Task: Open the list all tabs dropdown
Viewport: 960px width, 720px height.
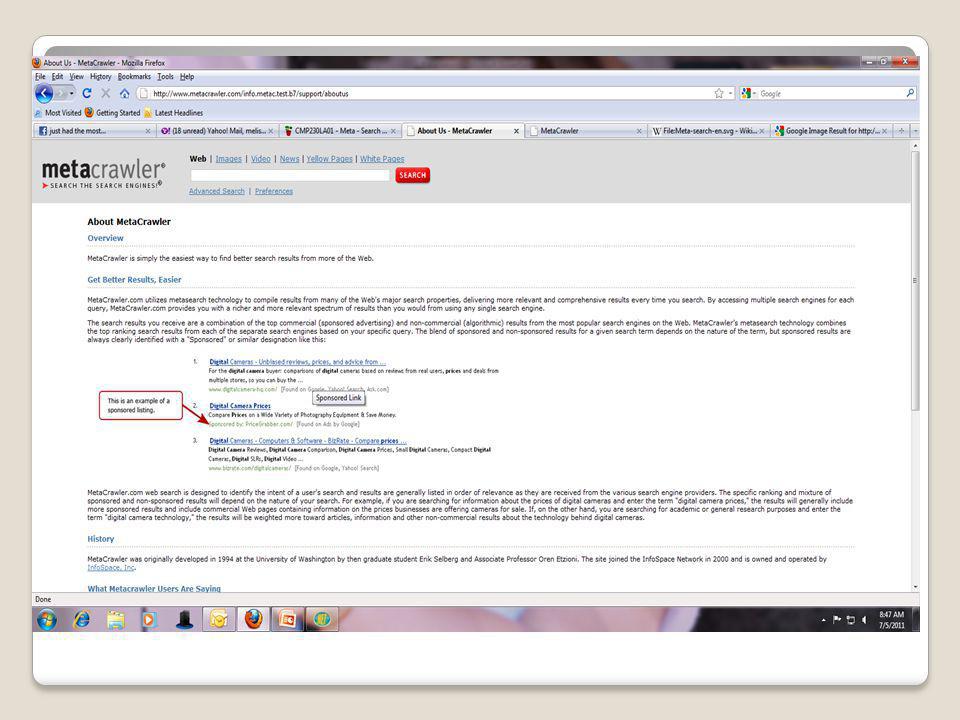Action: point(915,131)
